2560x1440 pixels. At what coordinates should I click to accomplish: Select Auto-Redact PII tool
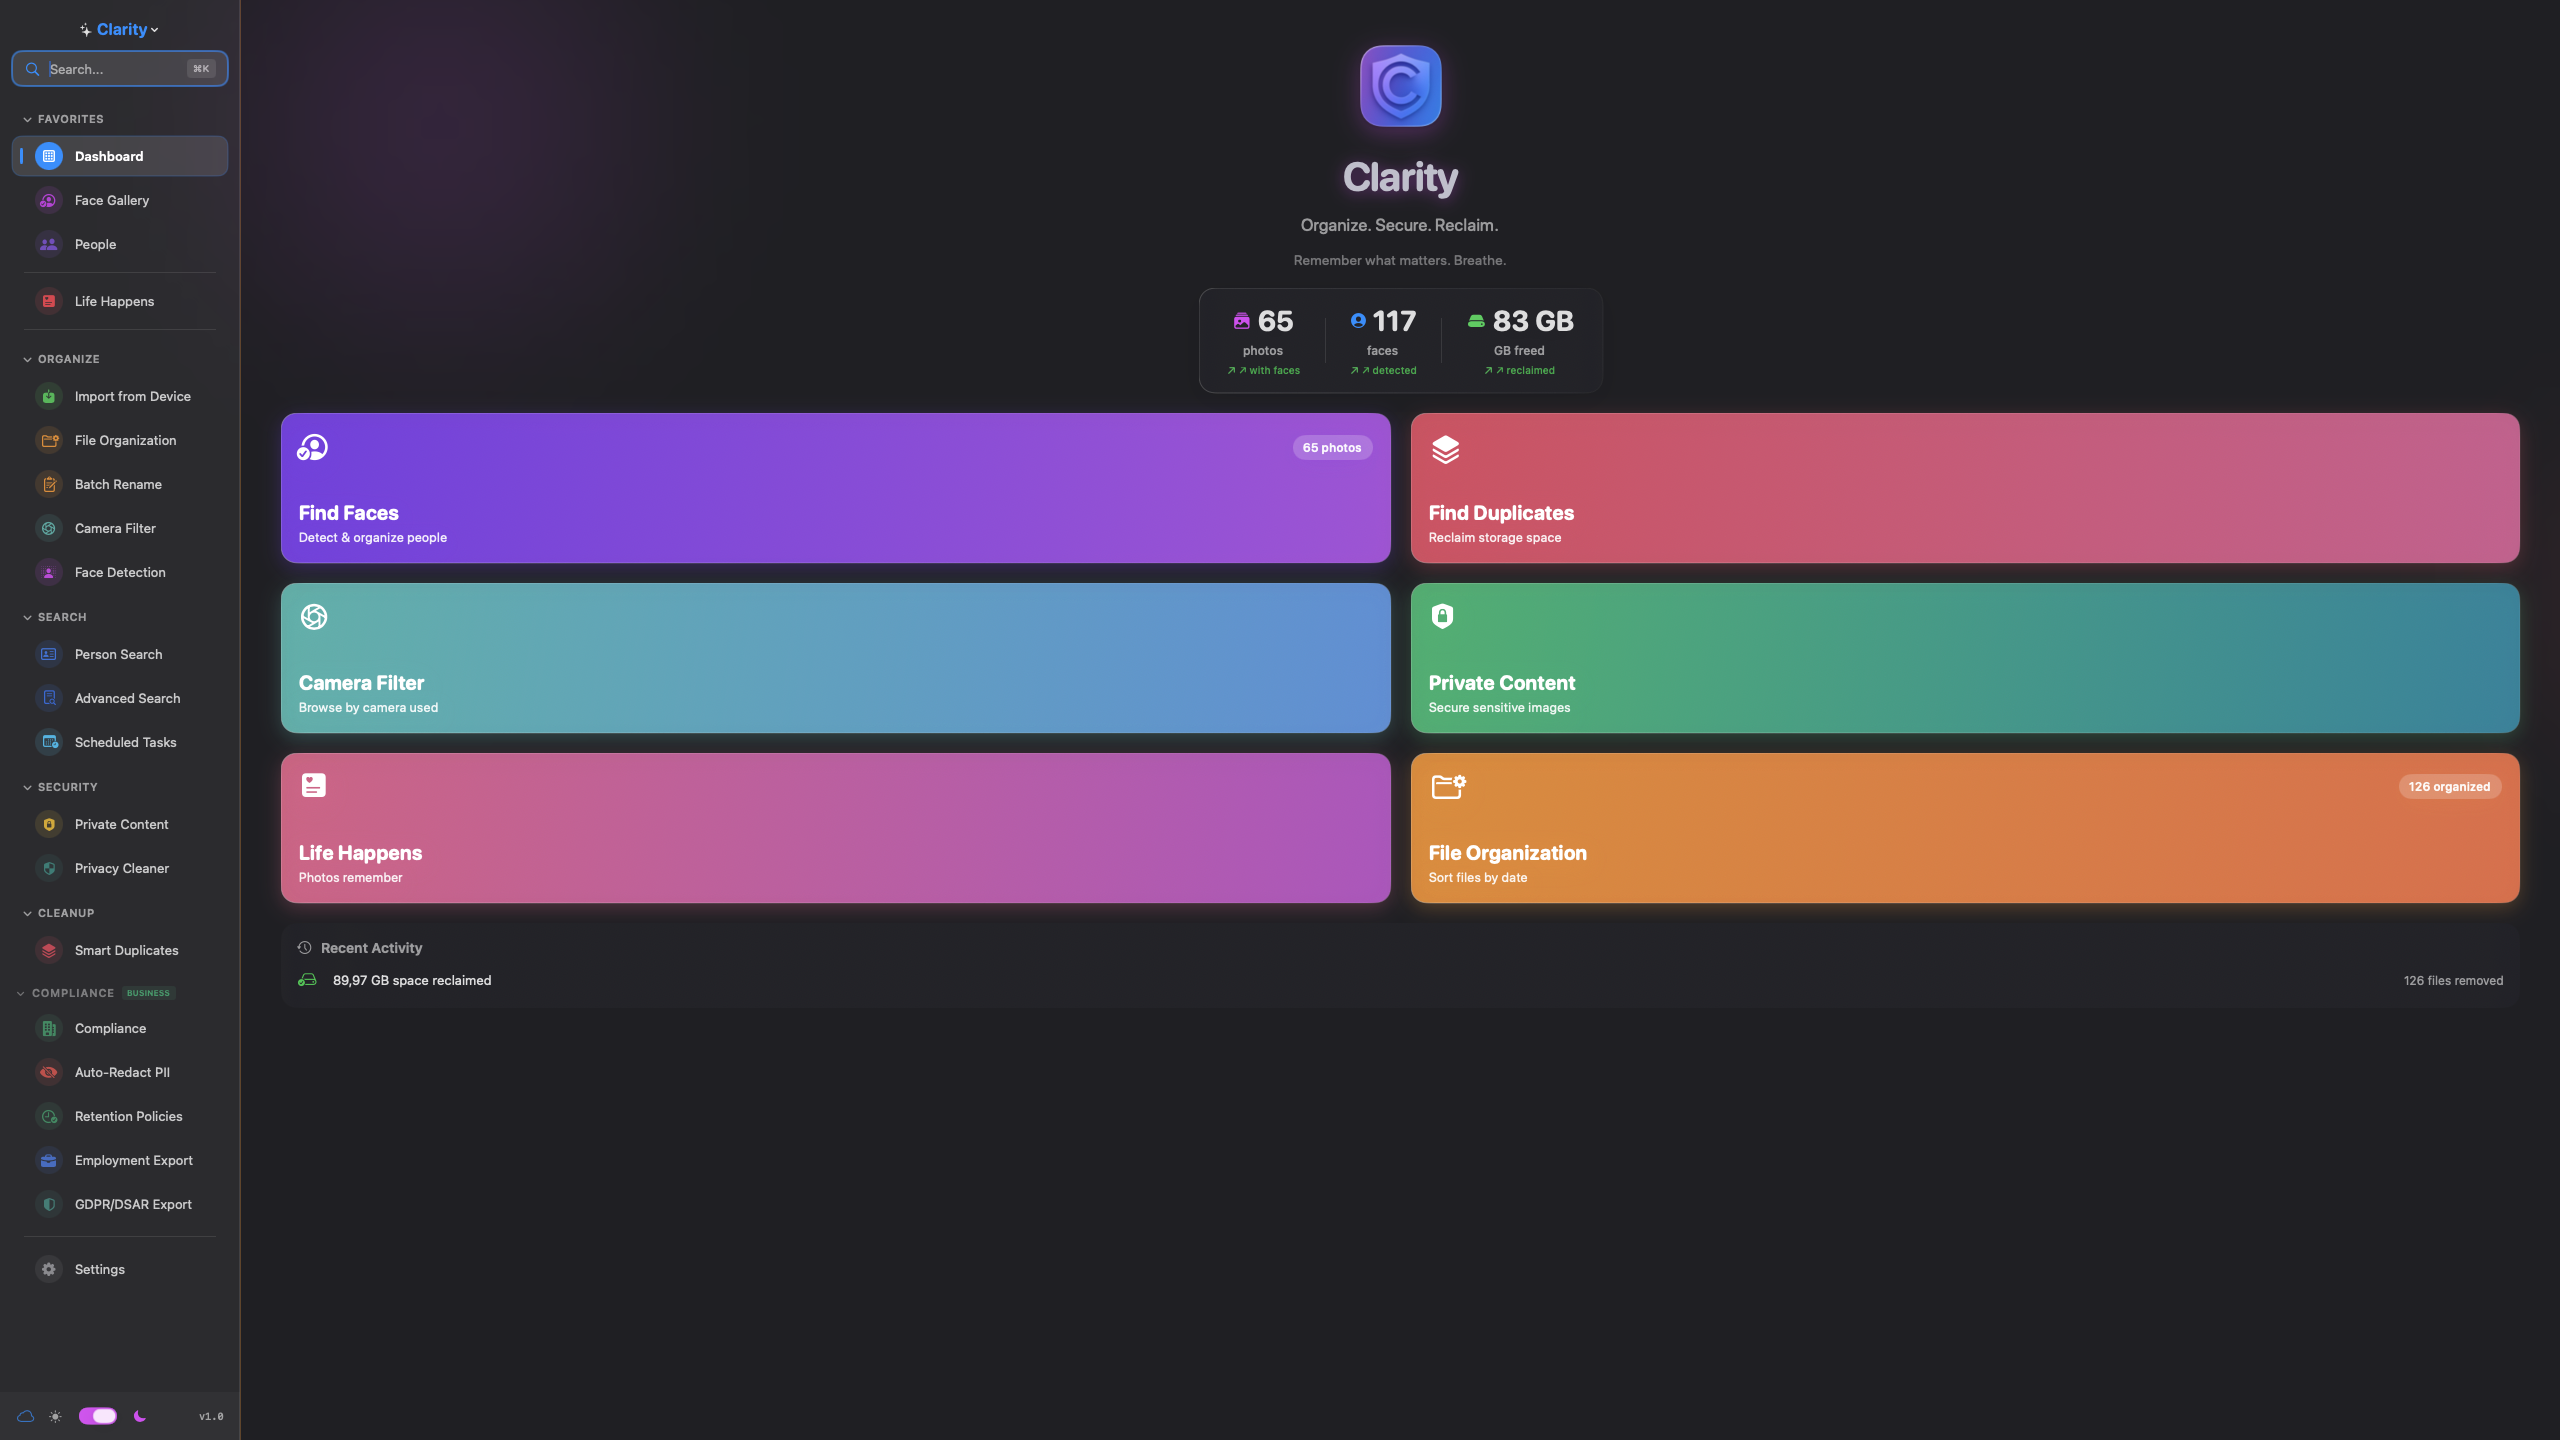(121, 1072)
